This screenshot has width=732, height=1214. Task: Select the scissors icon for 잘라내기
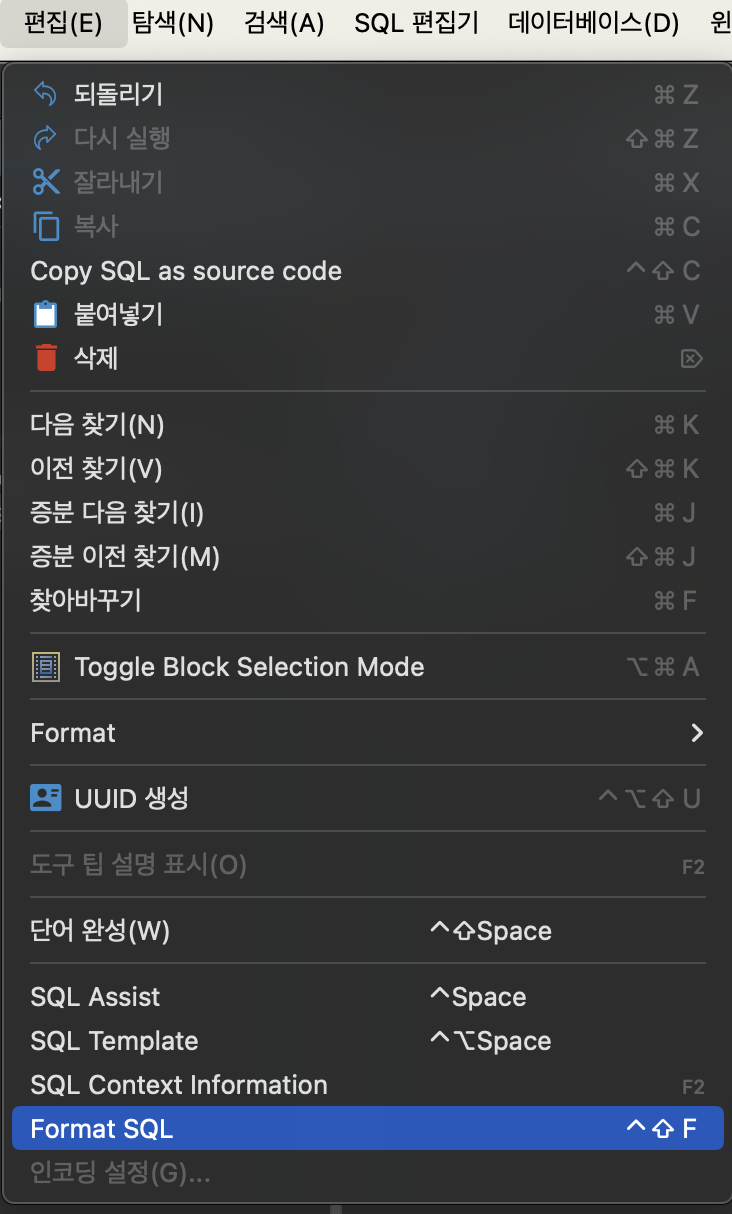point(44,182)
